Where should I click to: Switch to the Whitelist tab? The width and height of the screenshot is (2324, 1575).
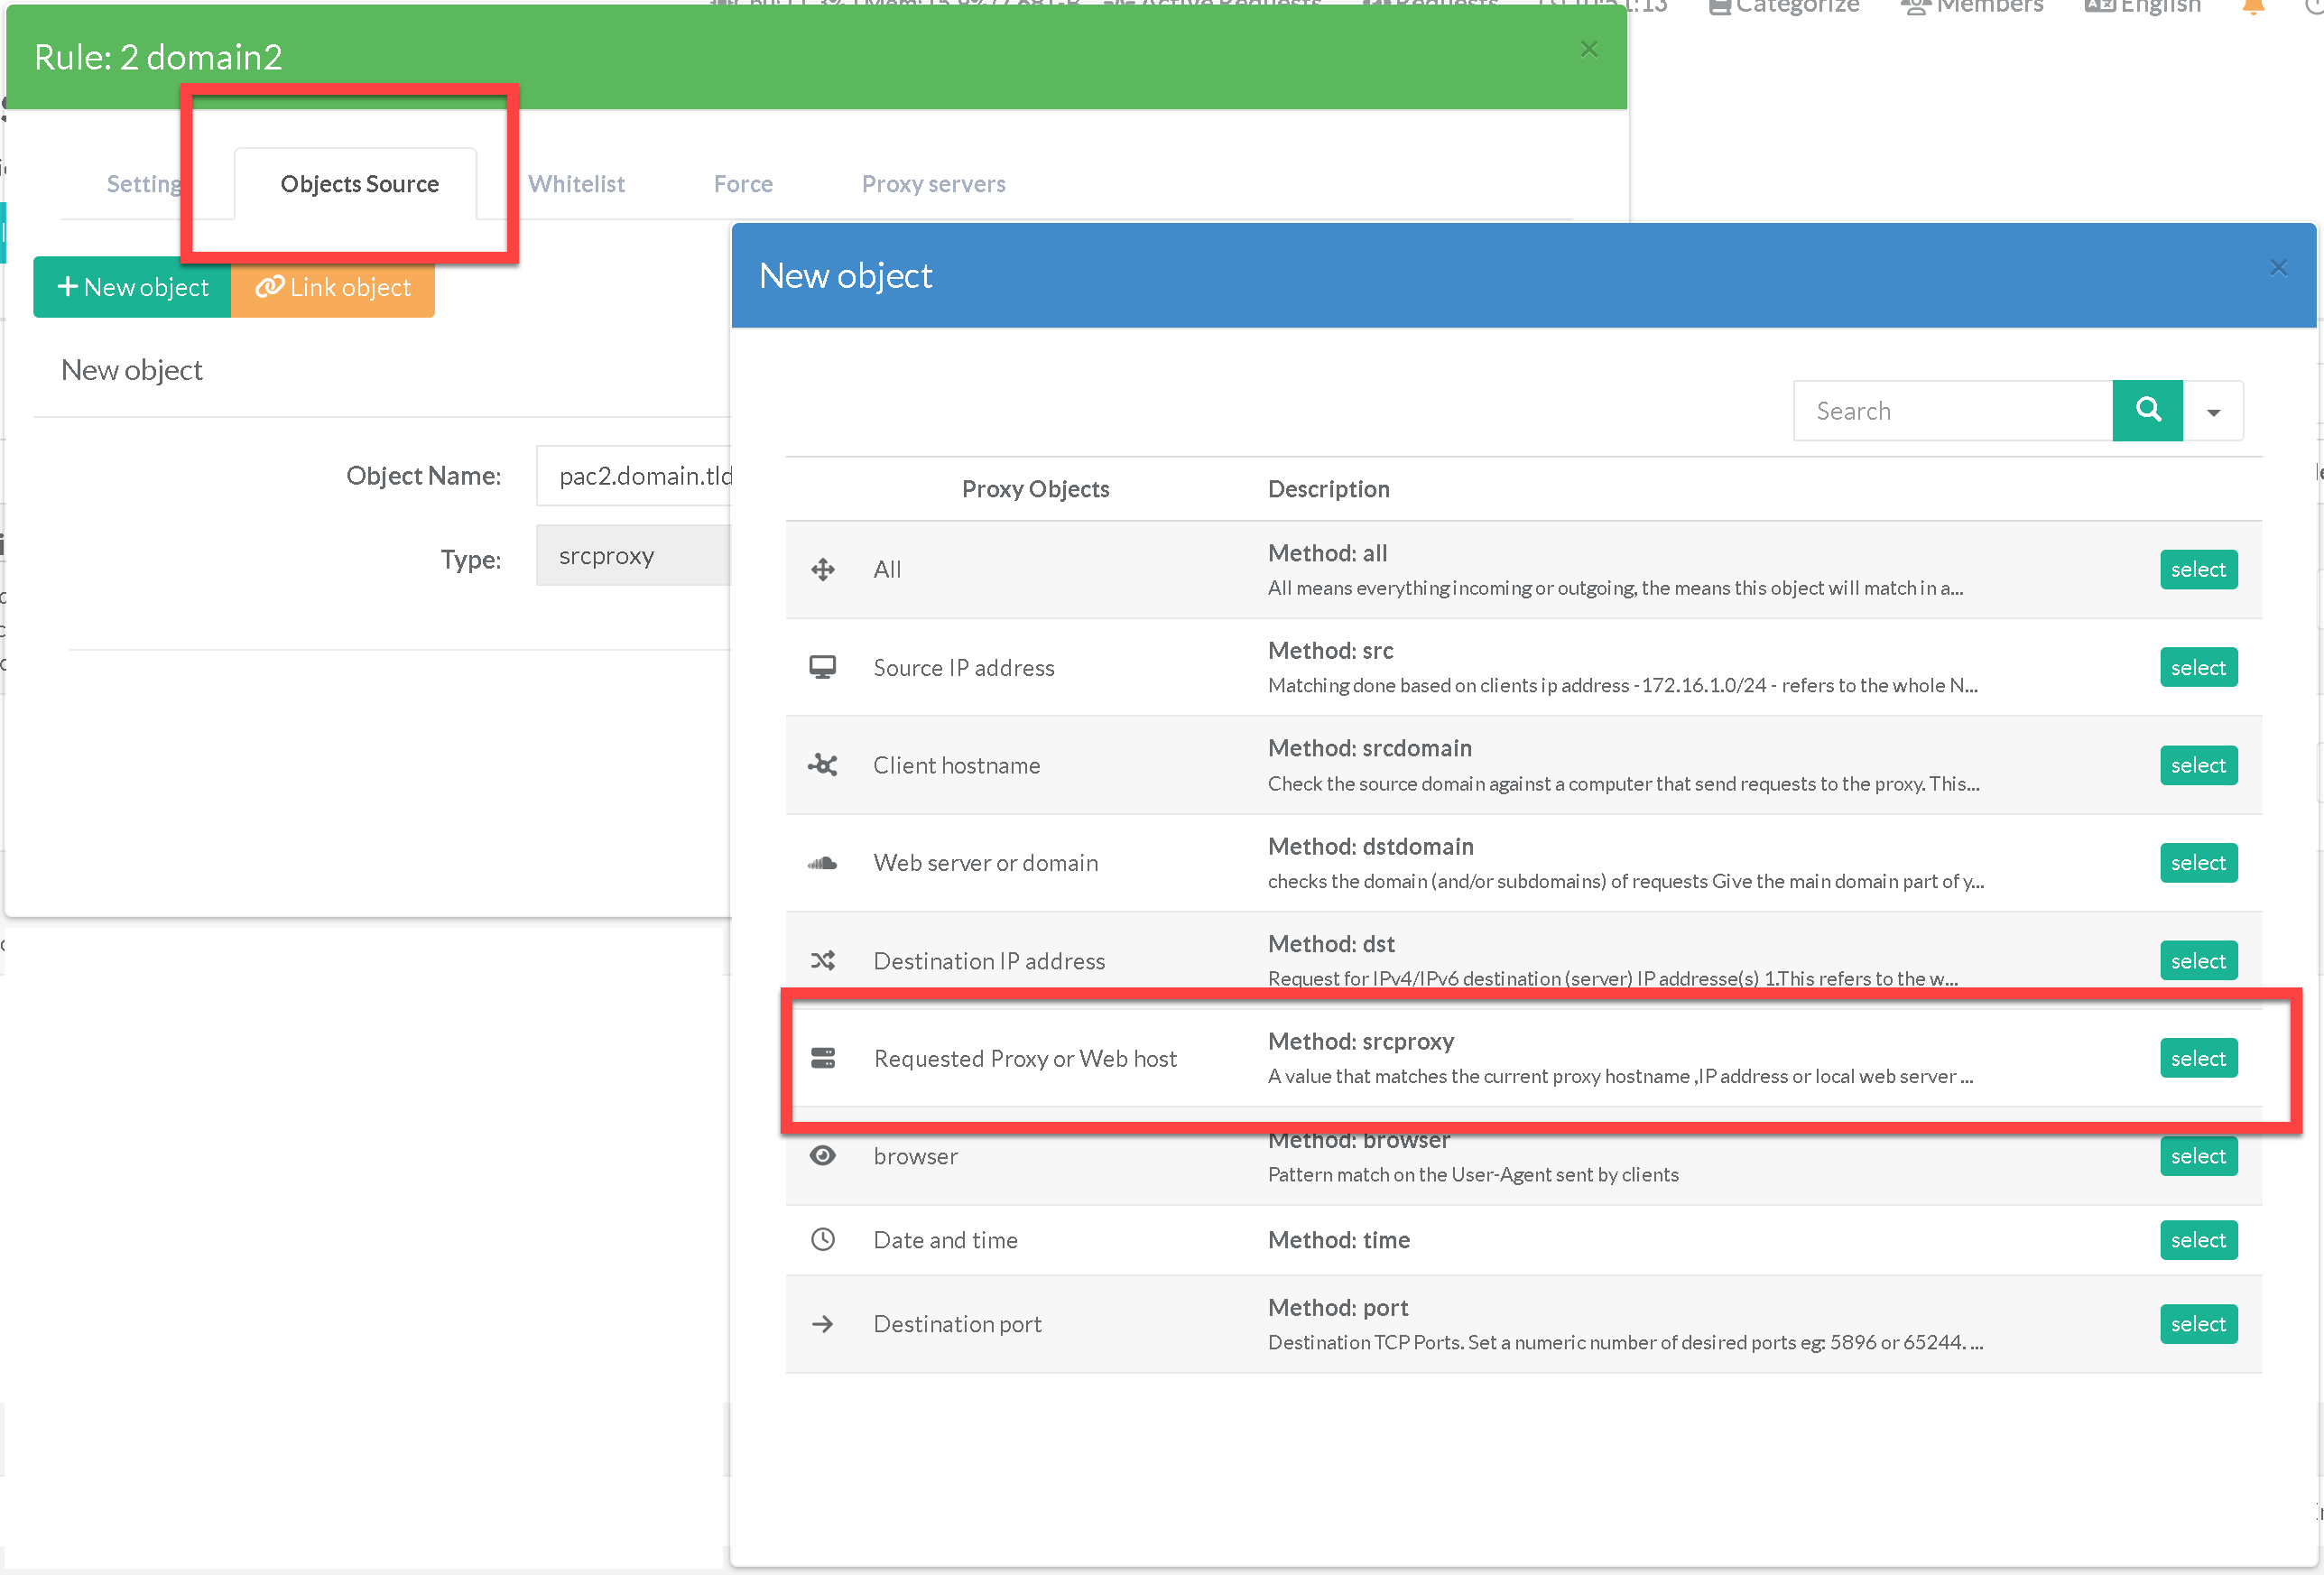point(576,184)
